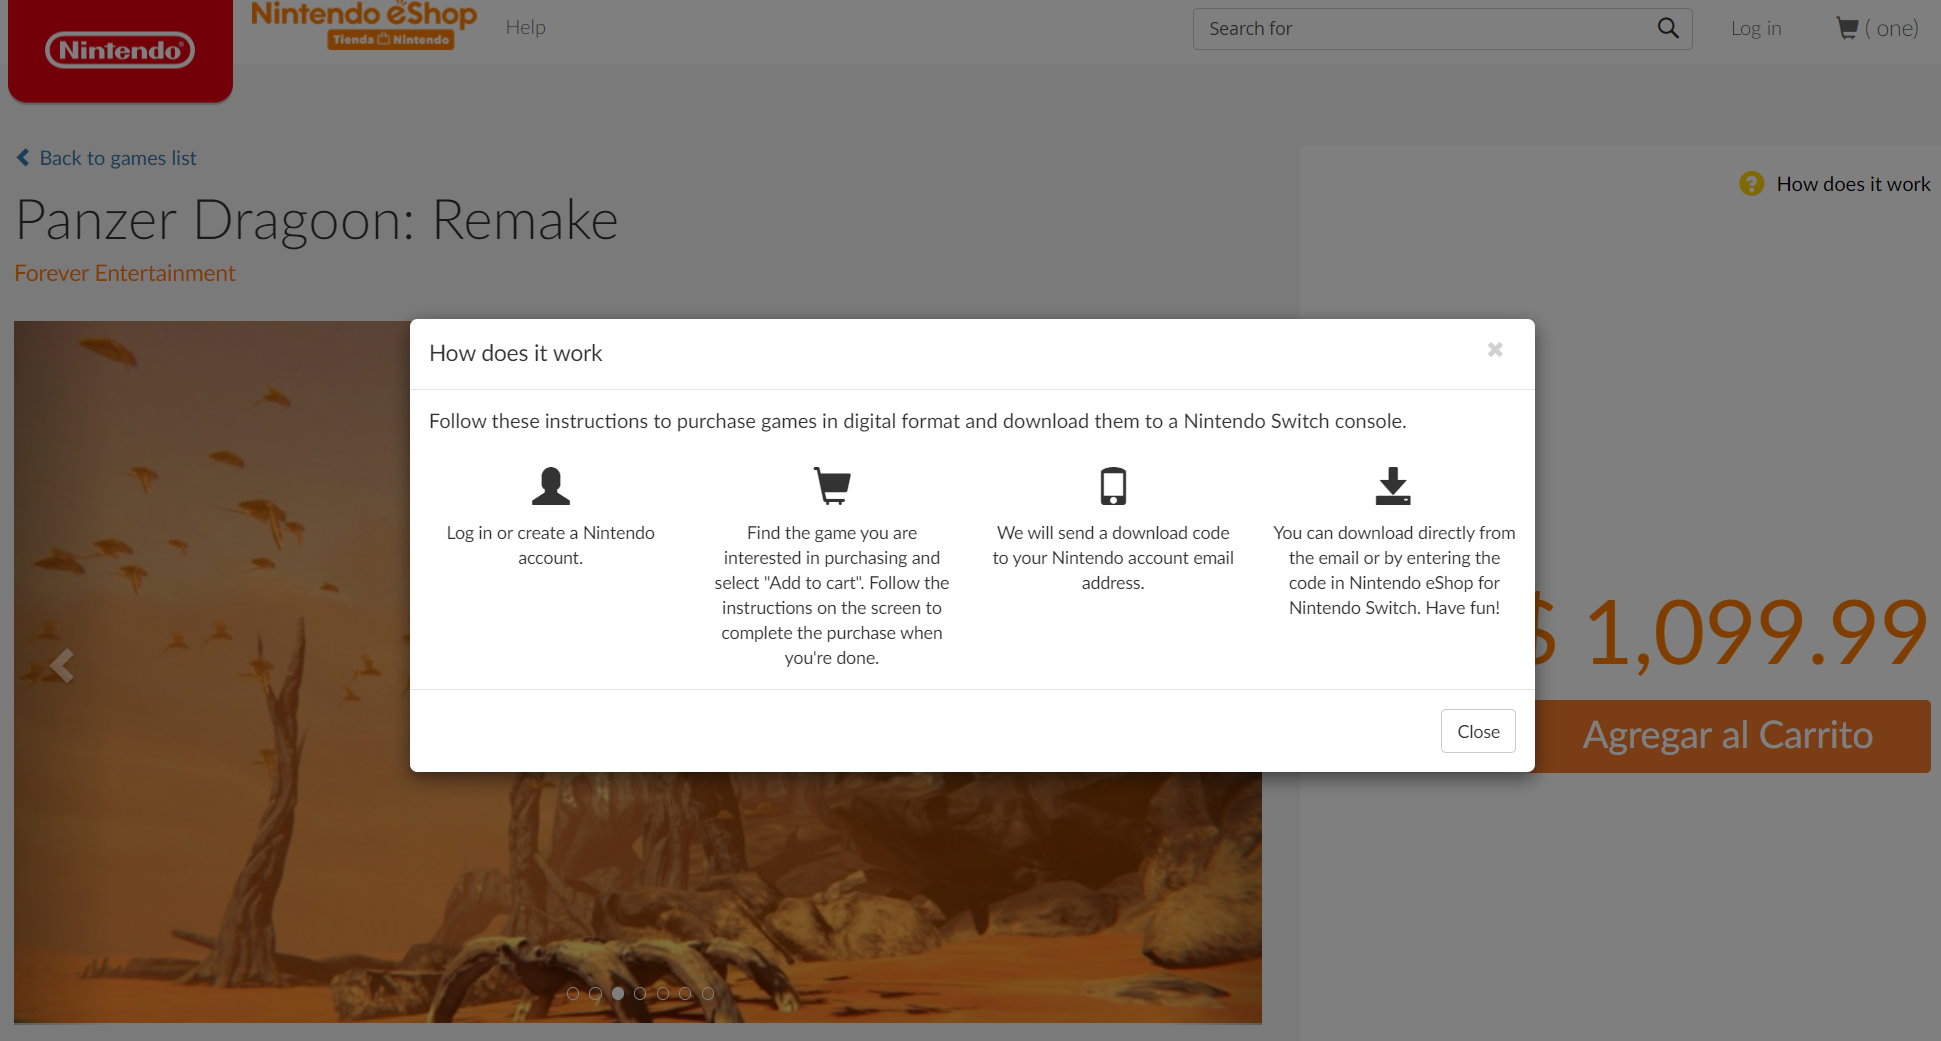This screenshot has height=1041, width=1941.
Task: Open the Help page
Action: 525,27
